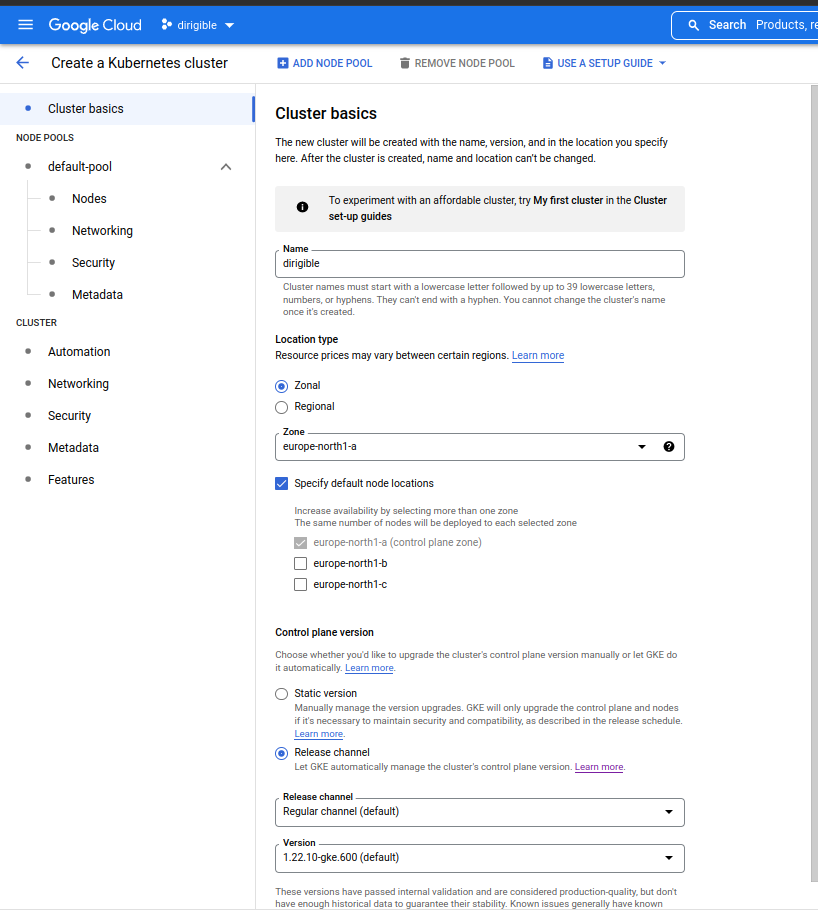Click the REMOVE NODE POOL trash icon

pos(405,63)
